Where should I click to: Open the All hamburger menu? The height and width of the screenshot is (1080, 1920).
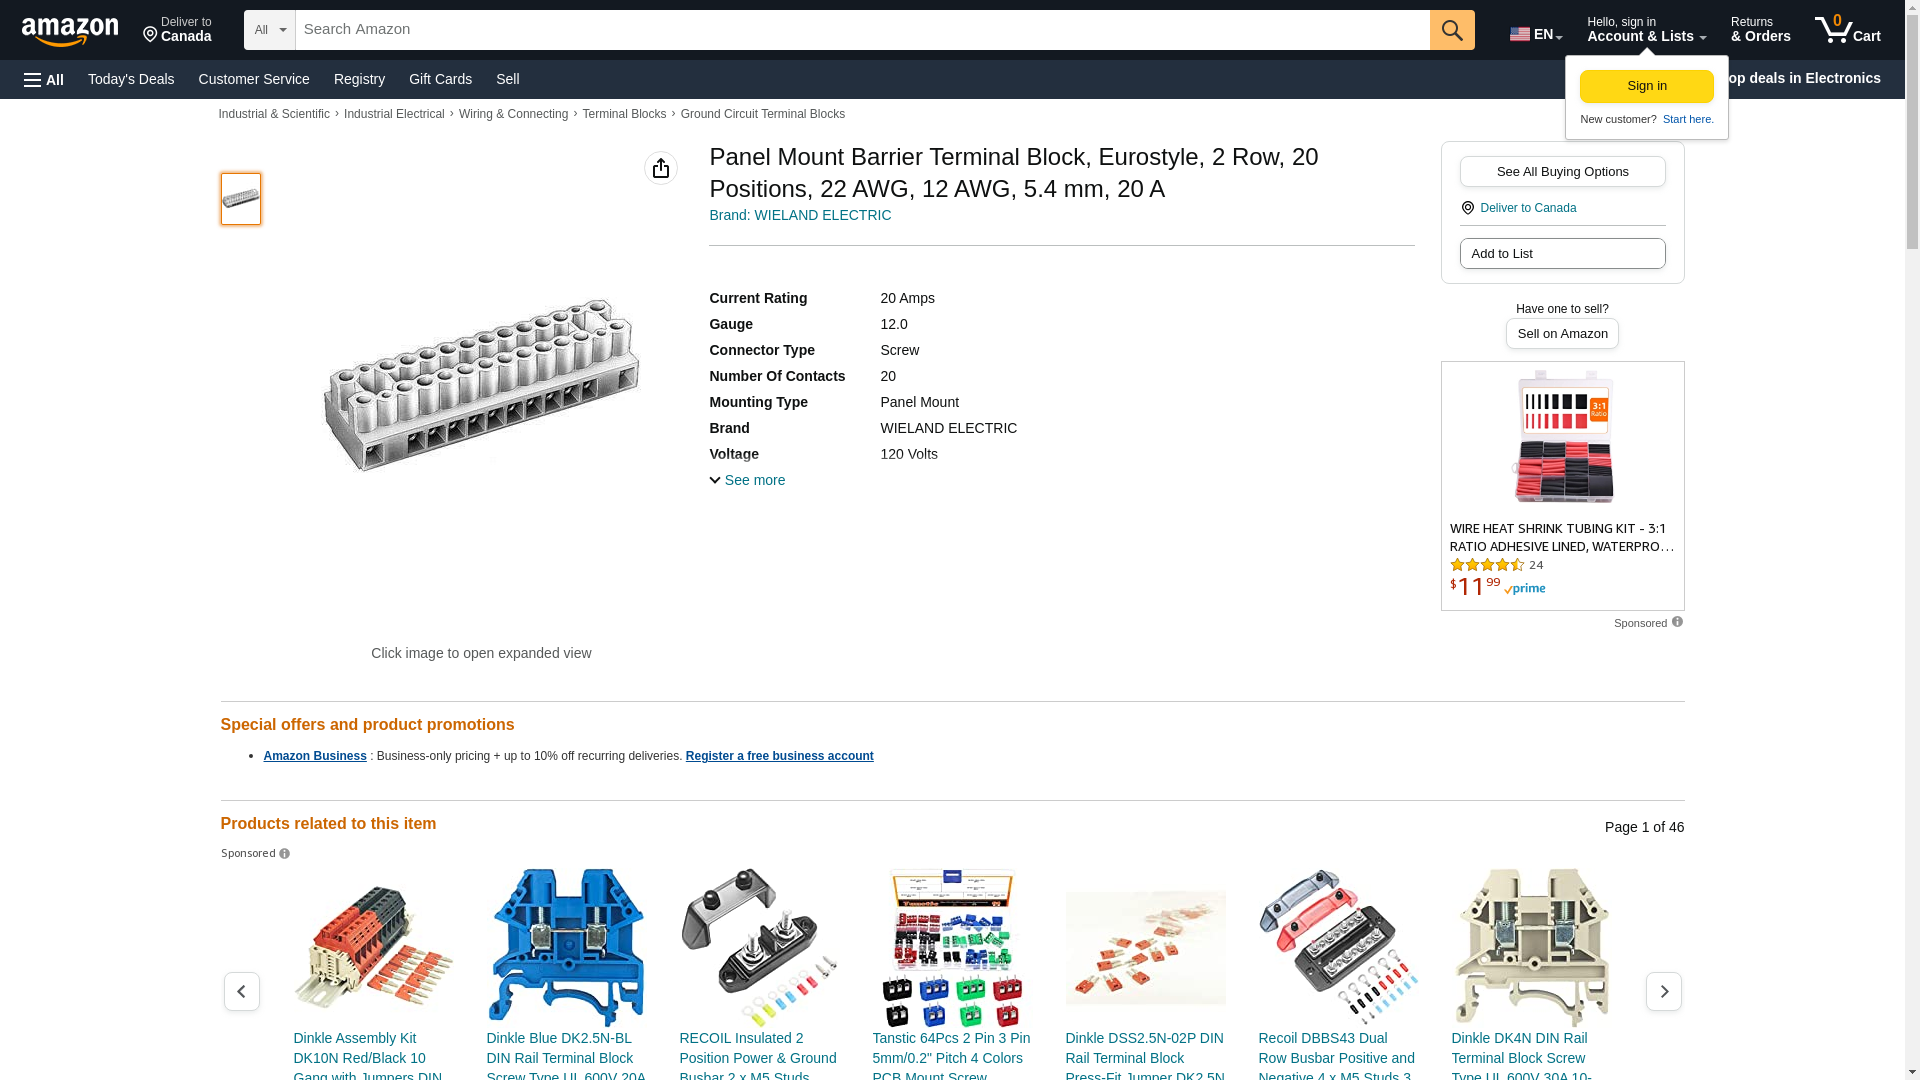(44, 79)
